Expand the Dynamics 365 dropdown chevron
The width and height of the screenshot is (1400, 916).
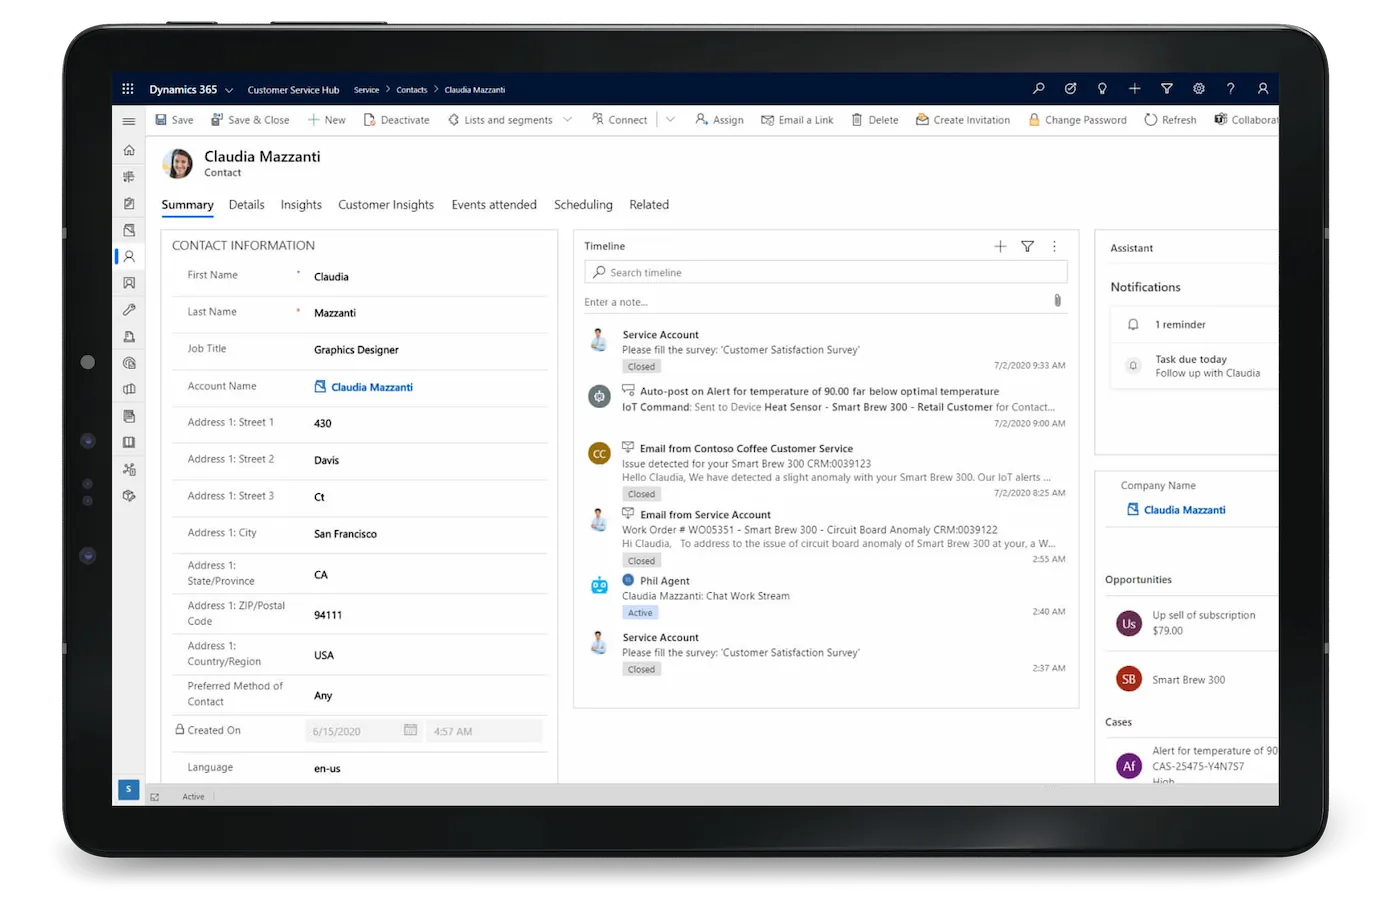click(229, 90)
